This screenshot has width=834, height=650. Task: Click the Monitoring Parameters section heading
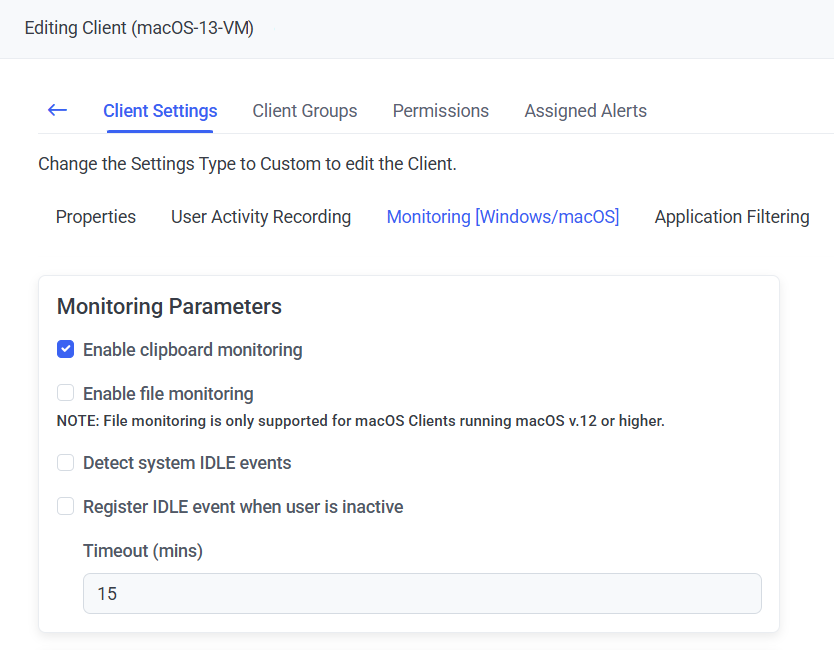click(169, 306)
